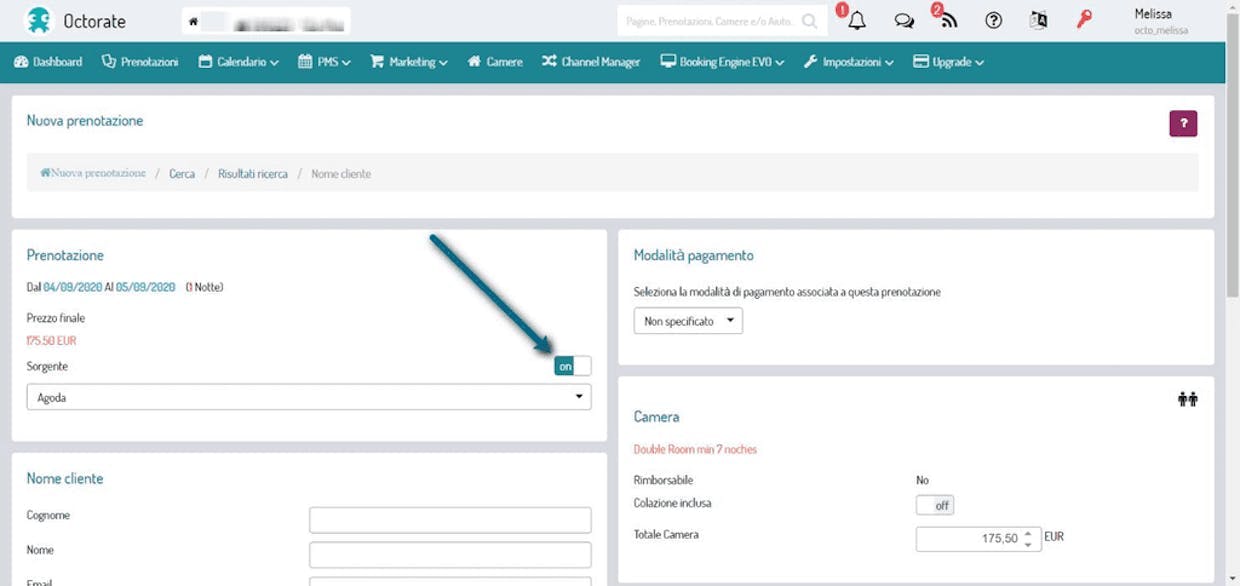Viewport: 1240px width, 586px height.
Task: Open the chat messages icon
Action: [x=904, y=21]
